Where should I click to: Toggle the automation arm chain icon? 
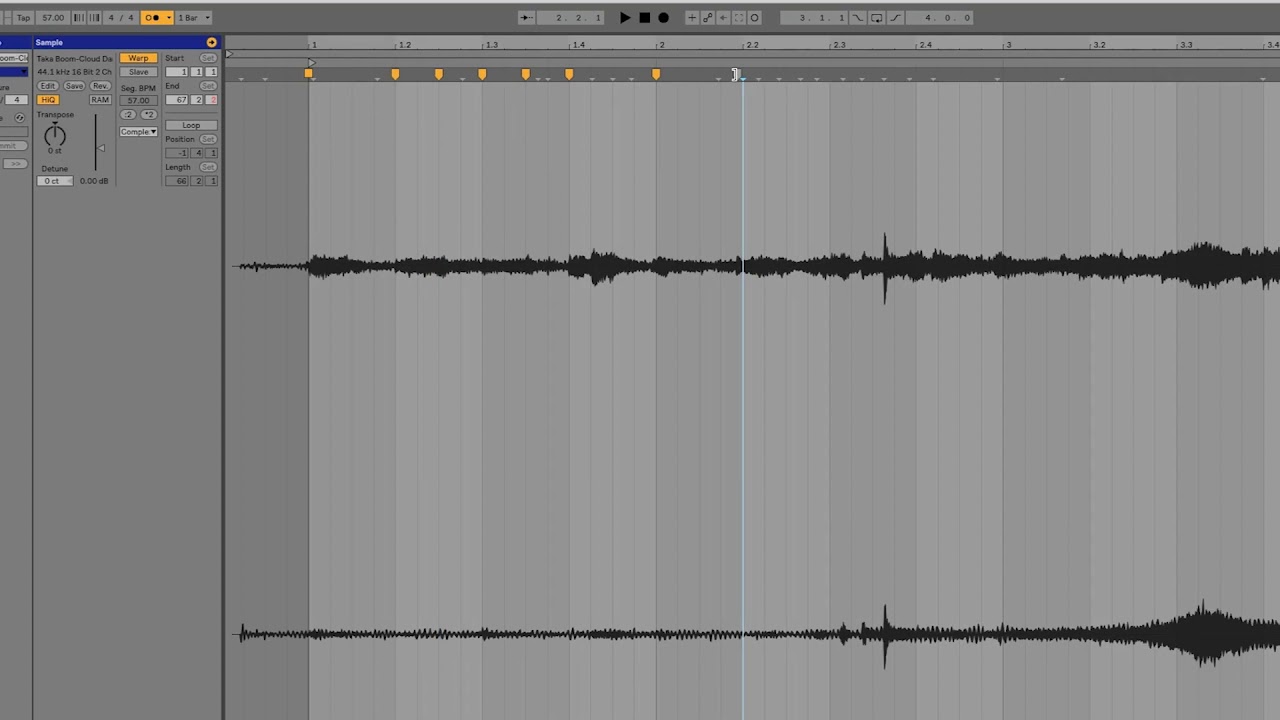pyautogui.click(x=707, y=17)
